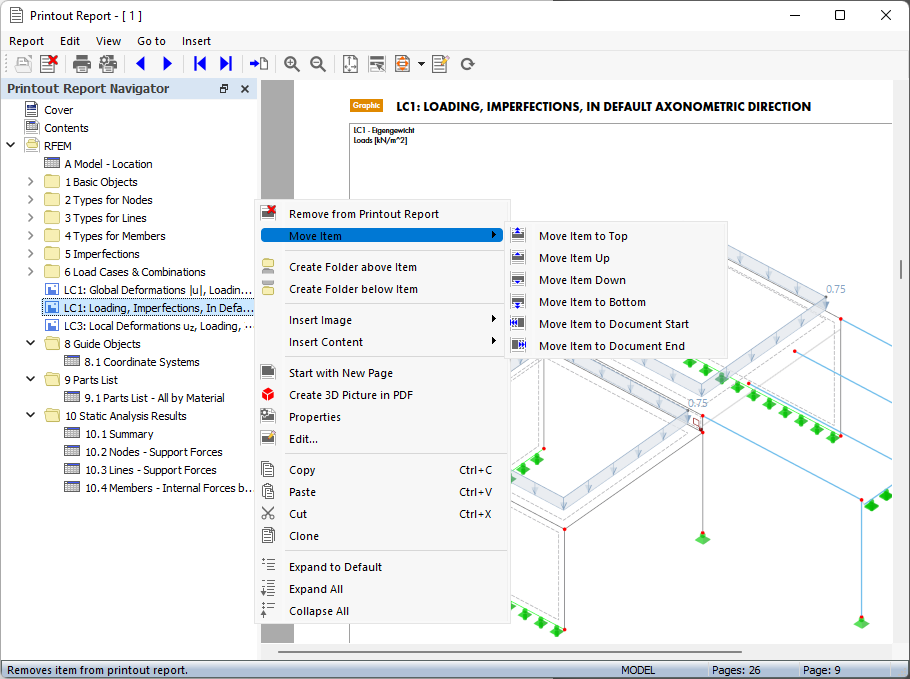Viewport: 910px width, 679px height.
Task: Collapse 10 Static Analysis Results folder
Action: (x=31, y=416)
